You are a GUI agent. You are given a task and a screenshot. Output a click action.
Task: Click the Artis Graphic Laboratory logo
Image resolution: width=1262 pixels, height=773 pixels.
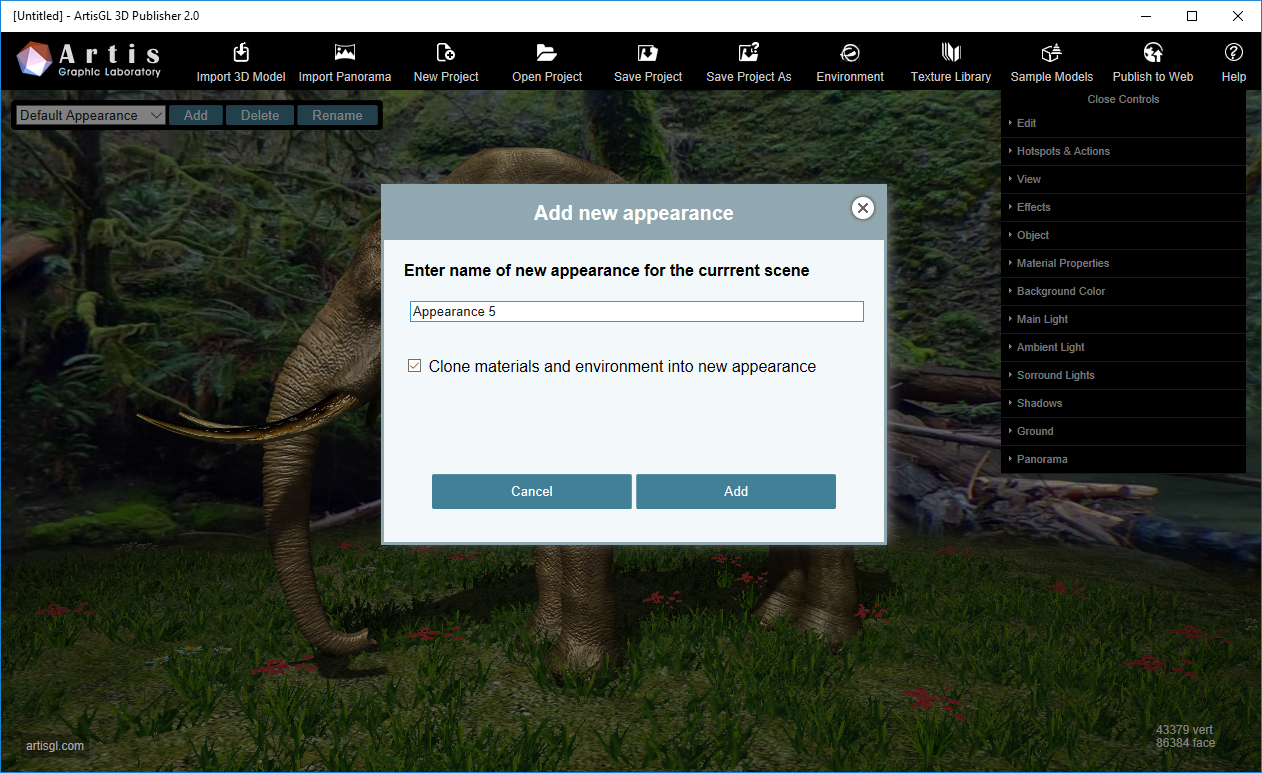(x=89, y=61)
